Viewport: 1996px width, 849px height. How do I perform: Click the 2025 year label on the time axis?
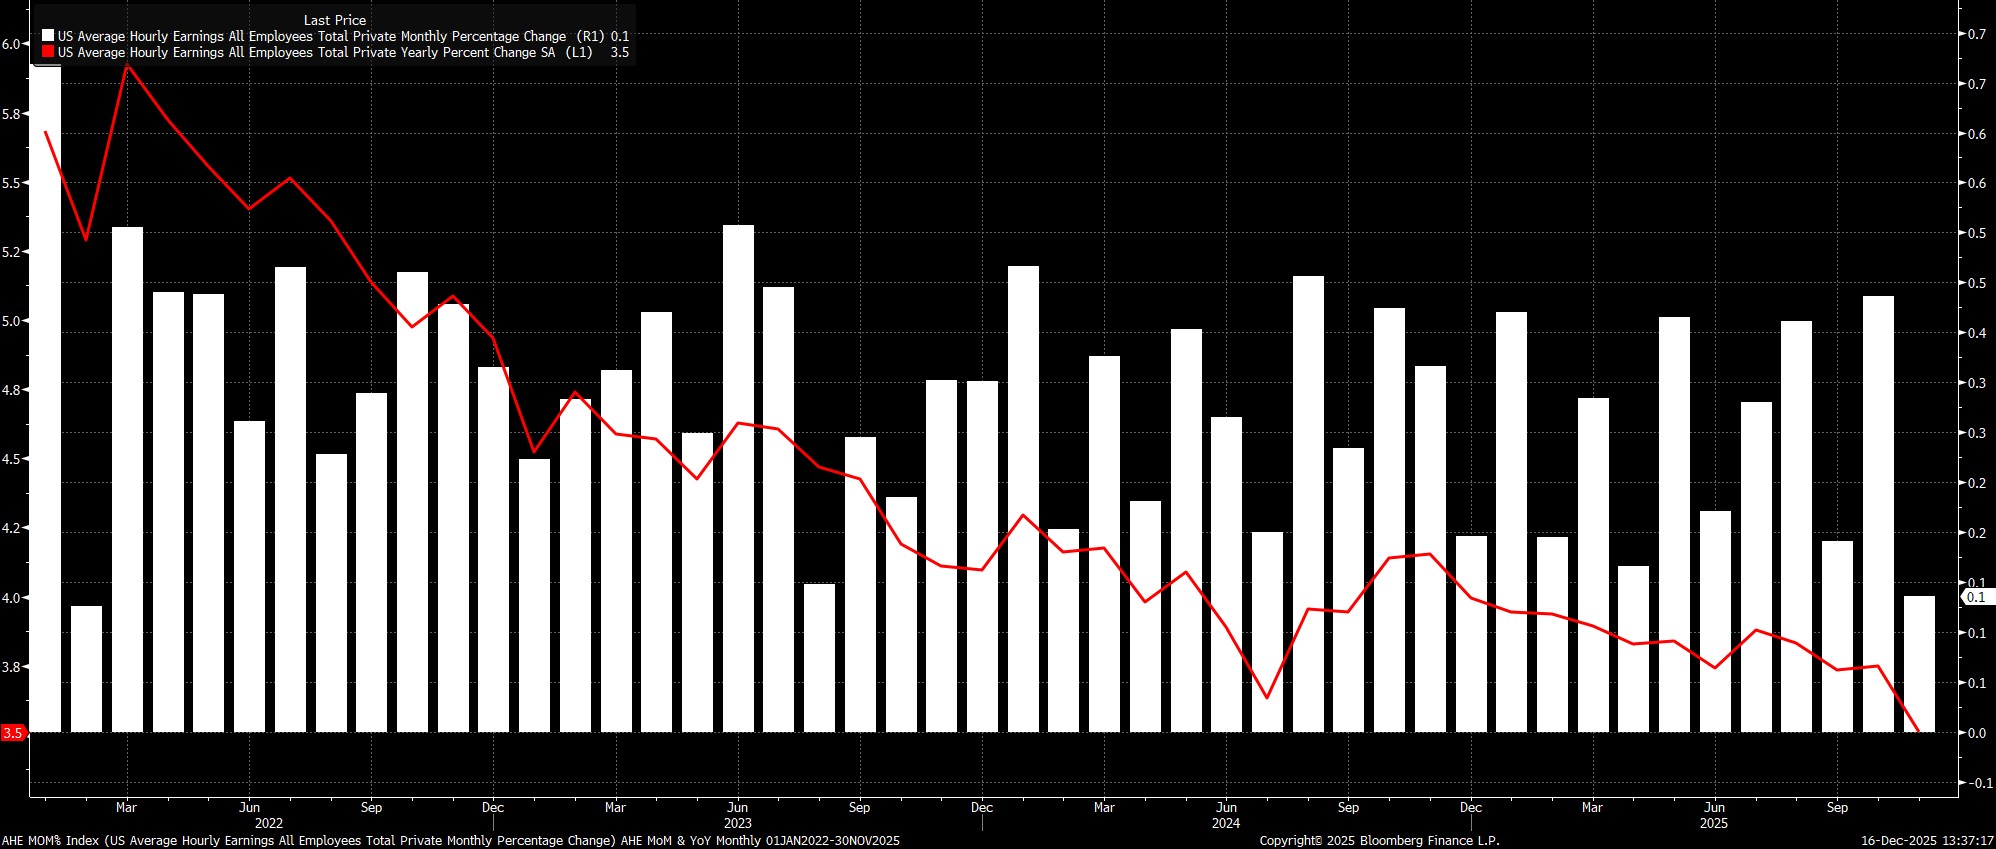click(x=1713, y=823)
